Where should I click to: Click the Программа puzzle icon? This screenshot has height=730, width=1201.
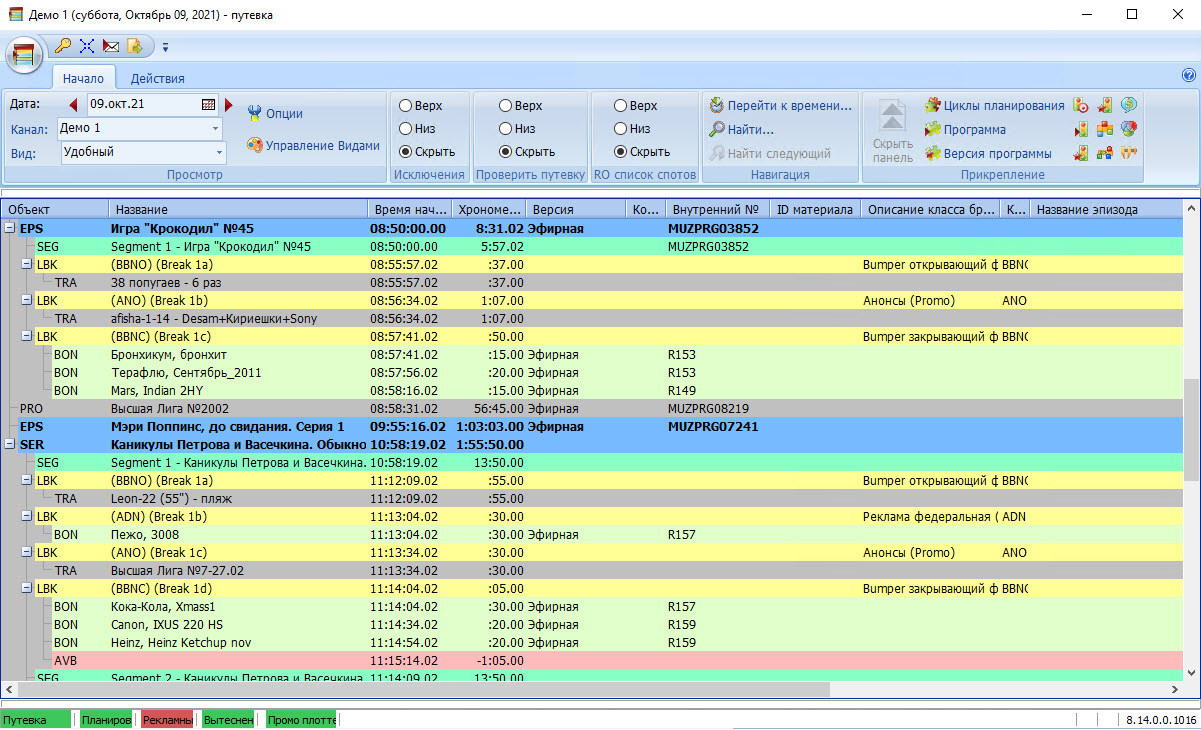pyautogui.click(x=935, y=128)
